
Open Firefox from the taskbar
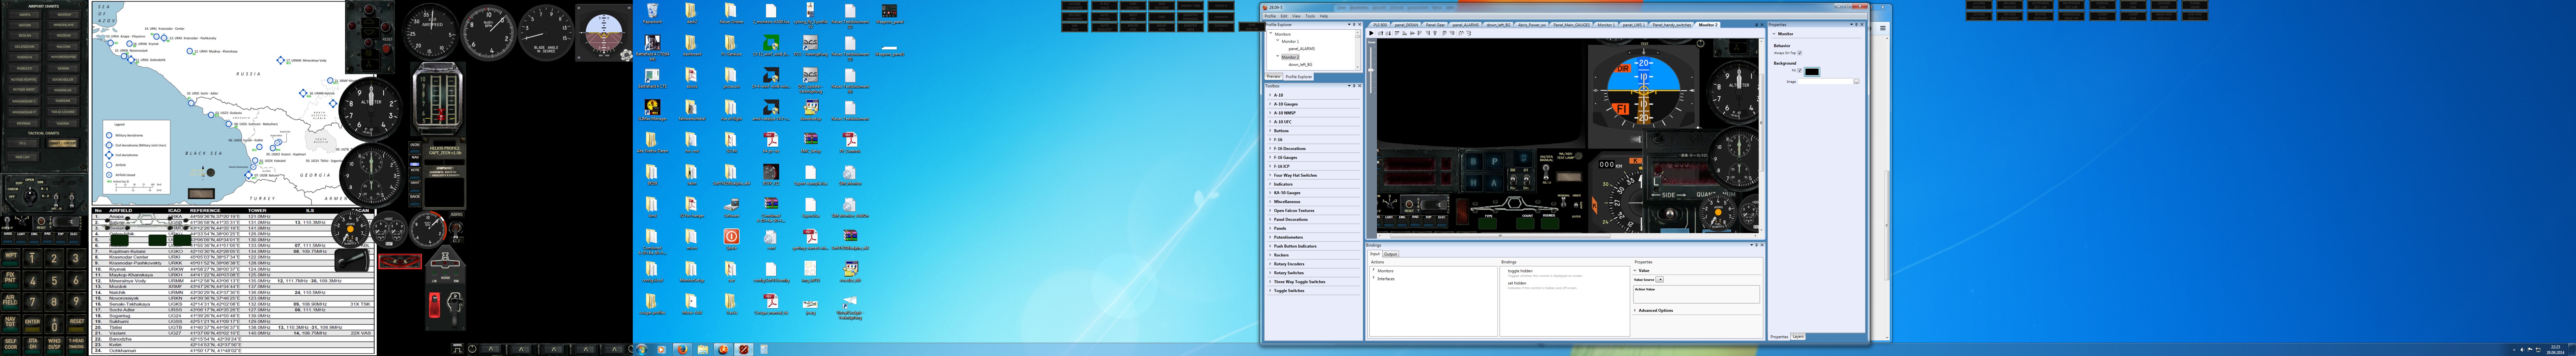point(683,349)
